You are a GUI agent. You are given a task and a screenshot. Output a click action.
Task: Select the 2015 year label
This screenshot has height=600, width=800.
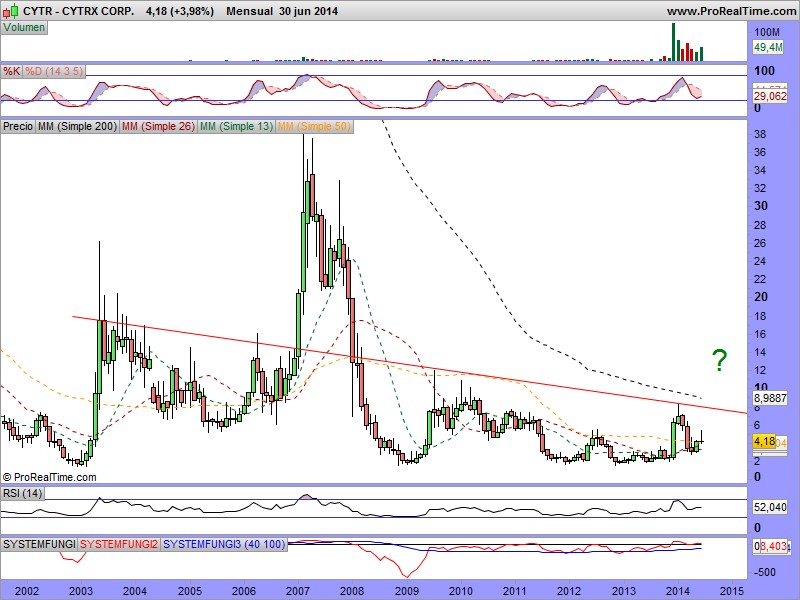[x=732, y=591]
